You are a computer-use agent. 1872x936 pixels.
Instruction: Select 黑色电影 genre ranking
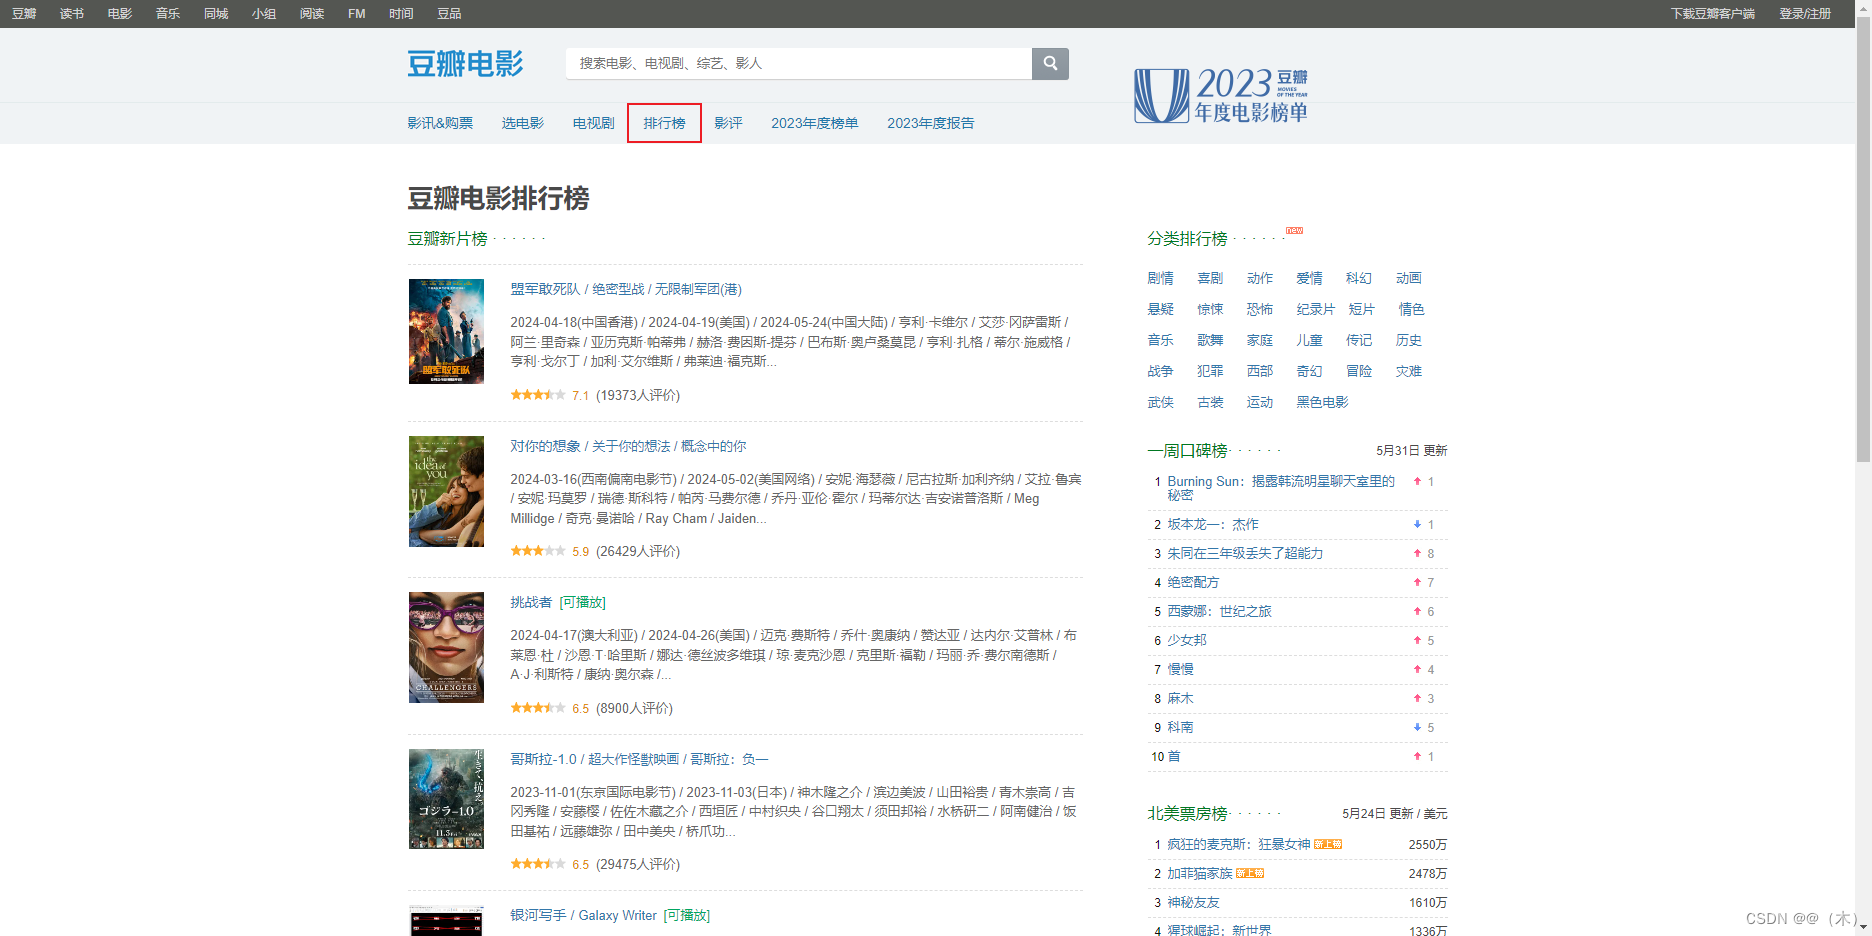tap(1323, 402)
